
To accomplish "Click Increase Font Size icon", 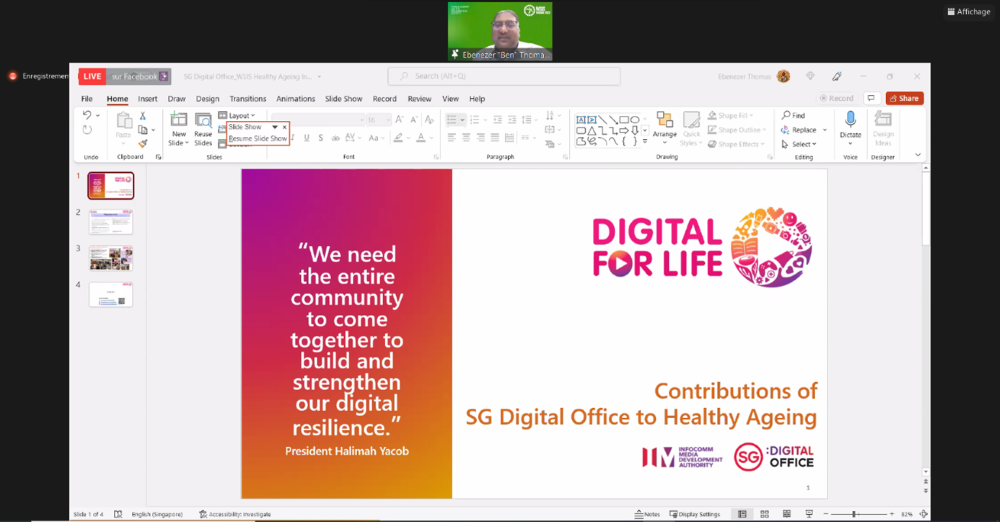I will [399, 119].
